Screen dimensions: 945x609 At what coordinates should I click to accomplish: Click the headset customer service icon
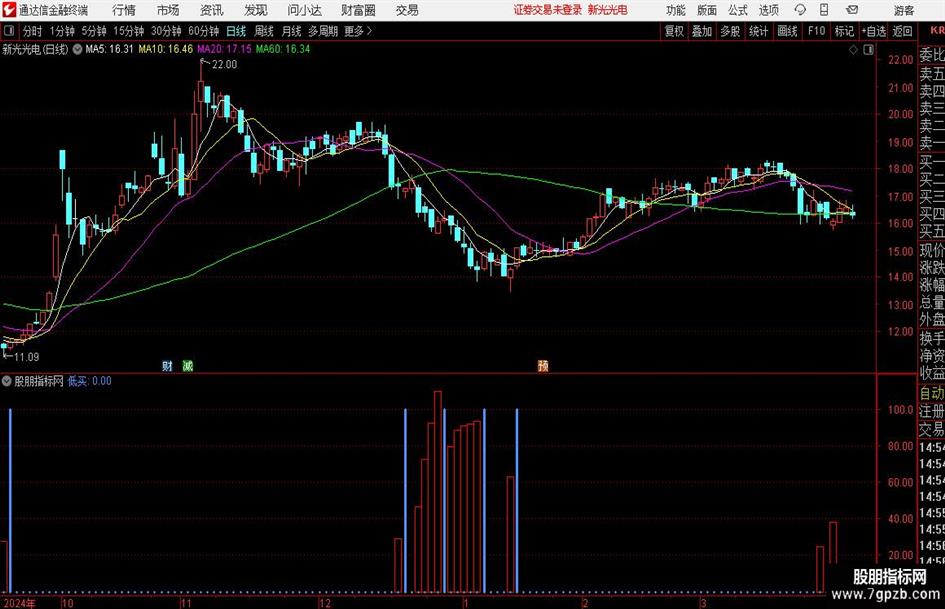[x=800, y=10]
